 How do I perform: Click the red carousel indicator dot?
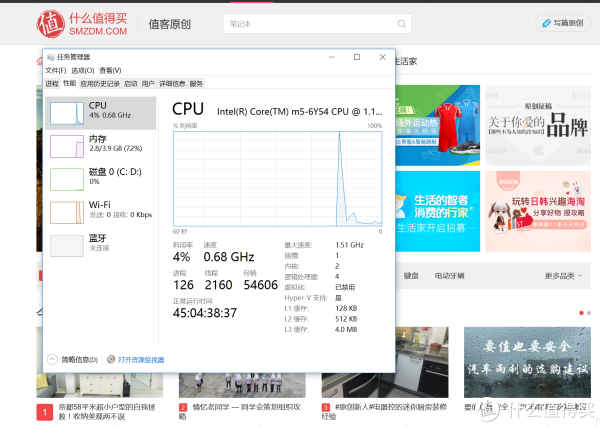point(581,313)
